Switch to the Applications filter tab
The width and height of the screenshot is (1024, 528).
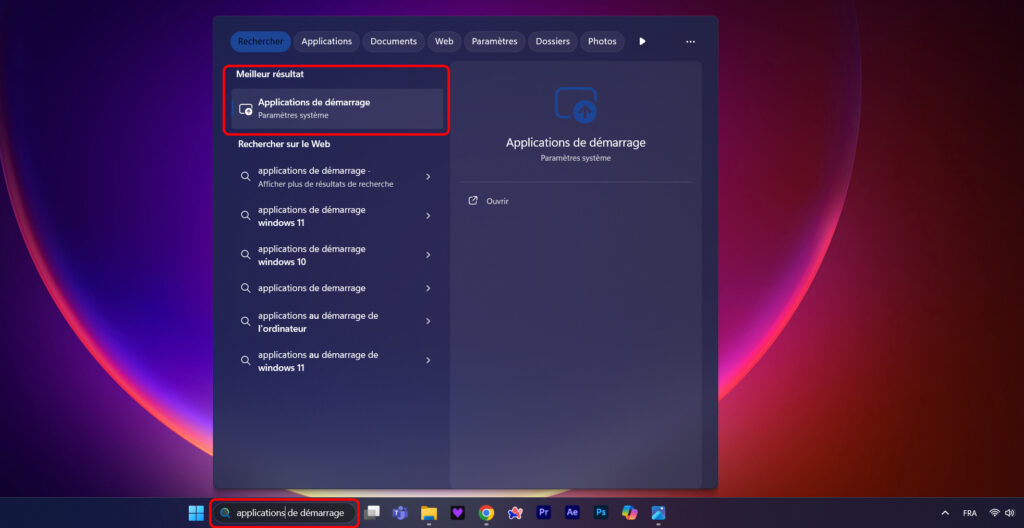point(327,41)
